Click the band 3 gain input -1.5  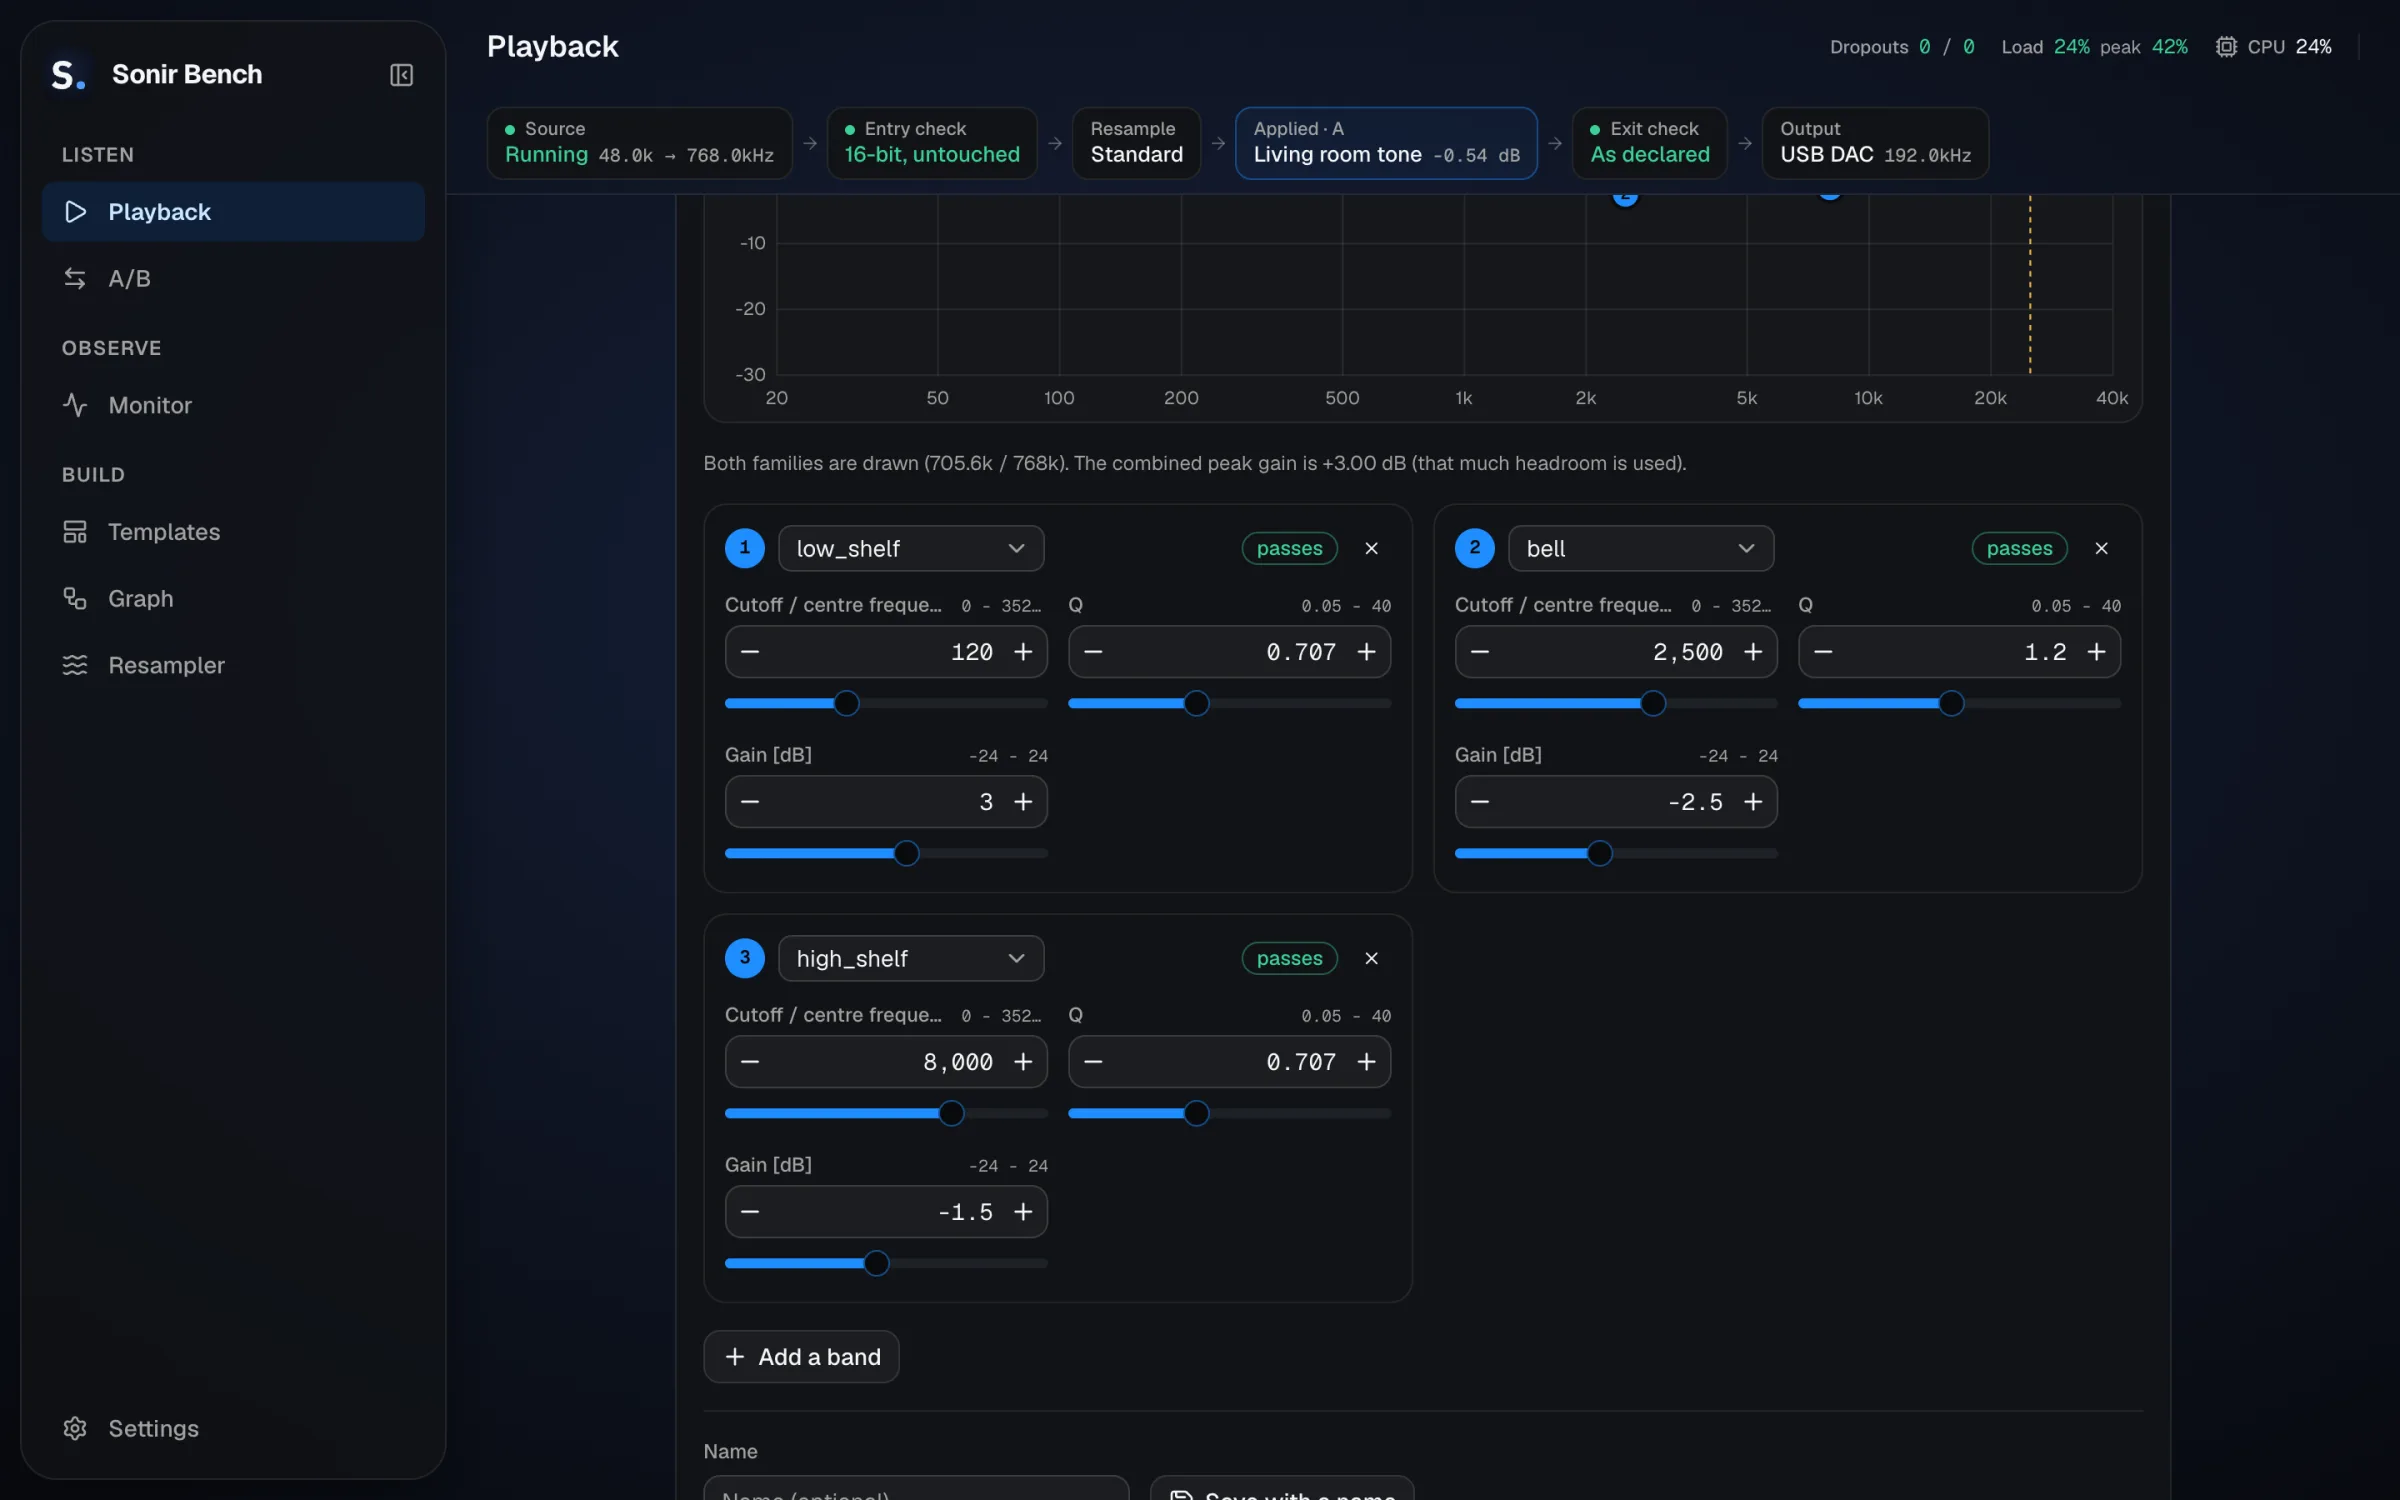[886, 1212]
